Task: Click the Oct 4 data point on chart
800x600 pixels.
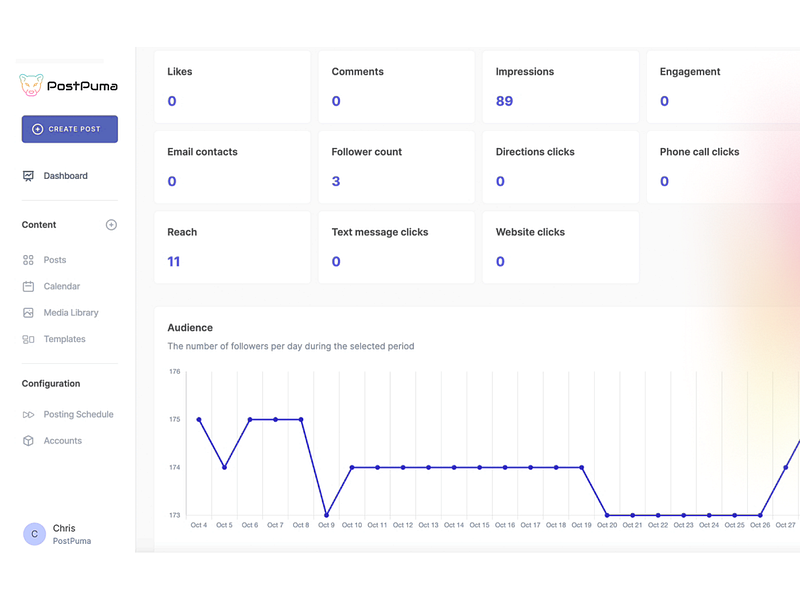Action: tap(199, 420)
